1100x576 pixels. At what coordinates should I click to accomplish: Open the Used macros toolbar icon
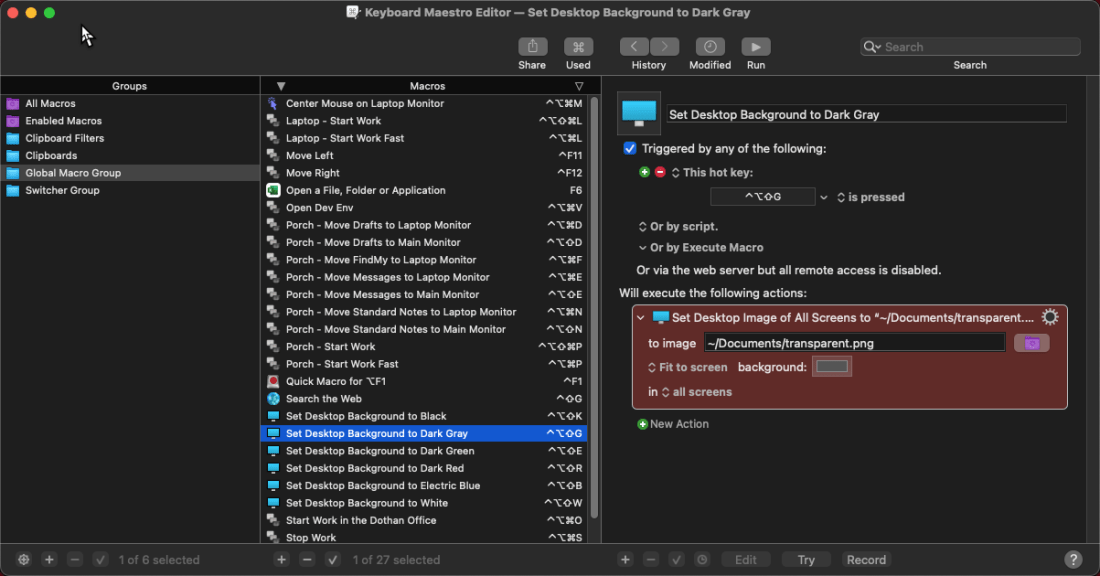pyautogui.click(x=578, y=47)
